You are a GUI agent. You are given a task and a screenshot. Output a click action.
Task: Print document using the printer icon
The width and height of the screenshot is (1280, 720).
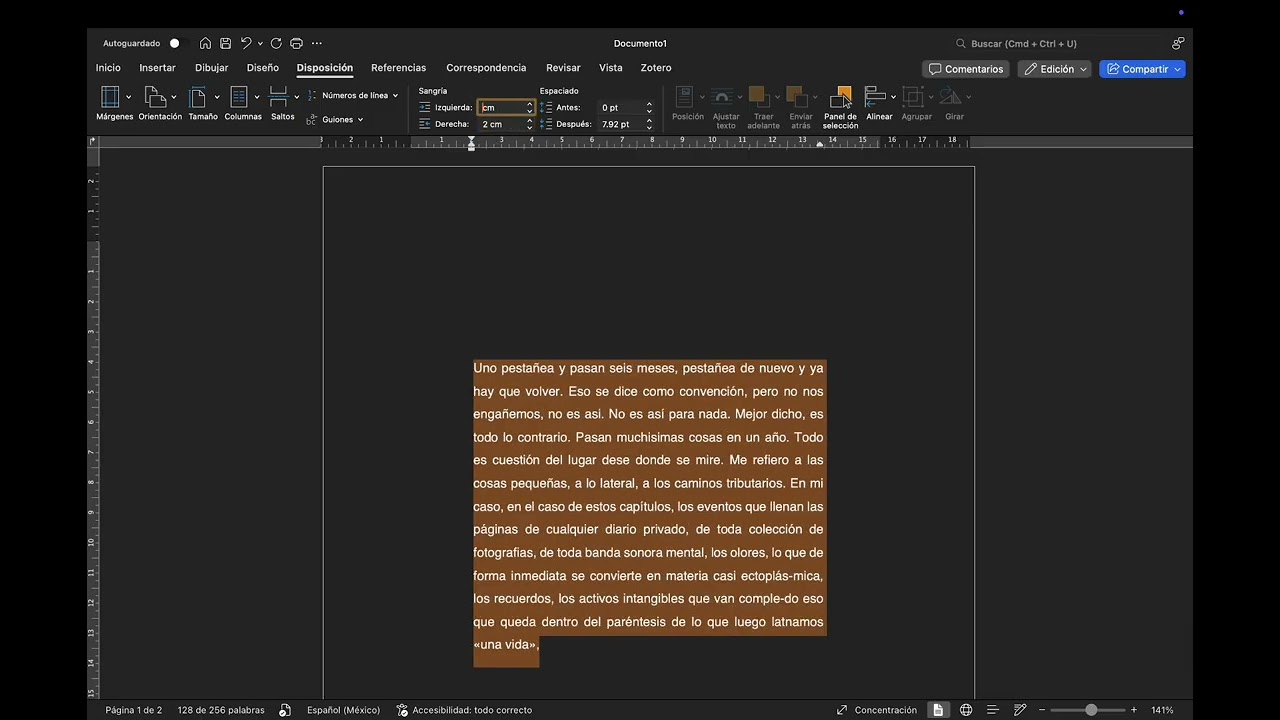point(296,43)
